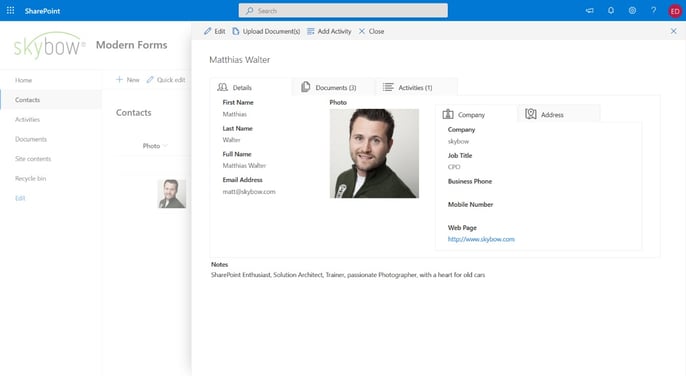This screenshot has width=686, height=376.
Task: Open the settings gear in header
Action: [632, 11]
